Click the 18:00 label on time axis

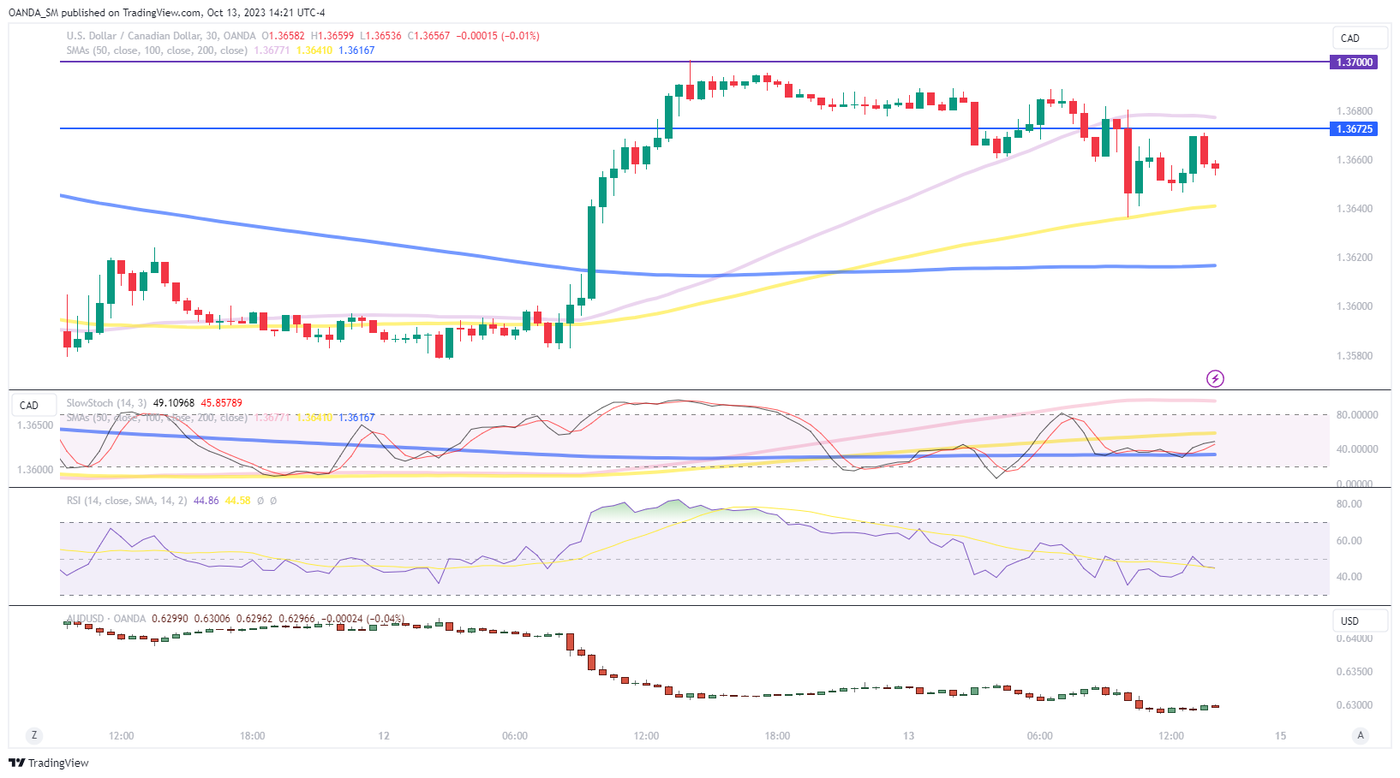252,736
